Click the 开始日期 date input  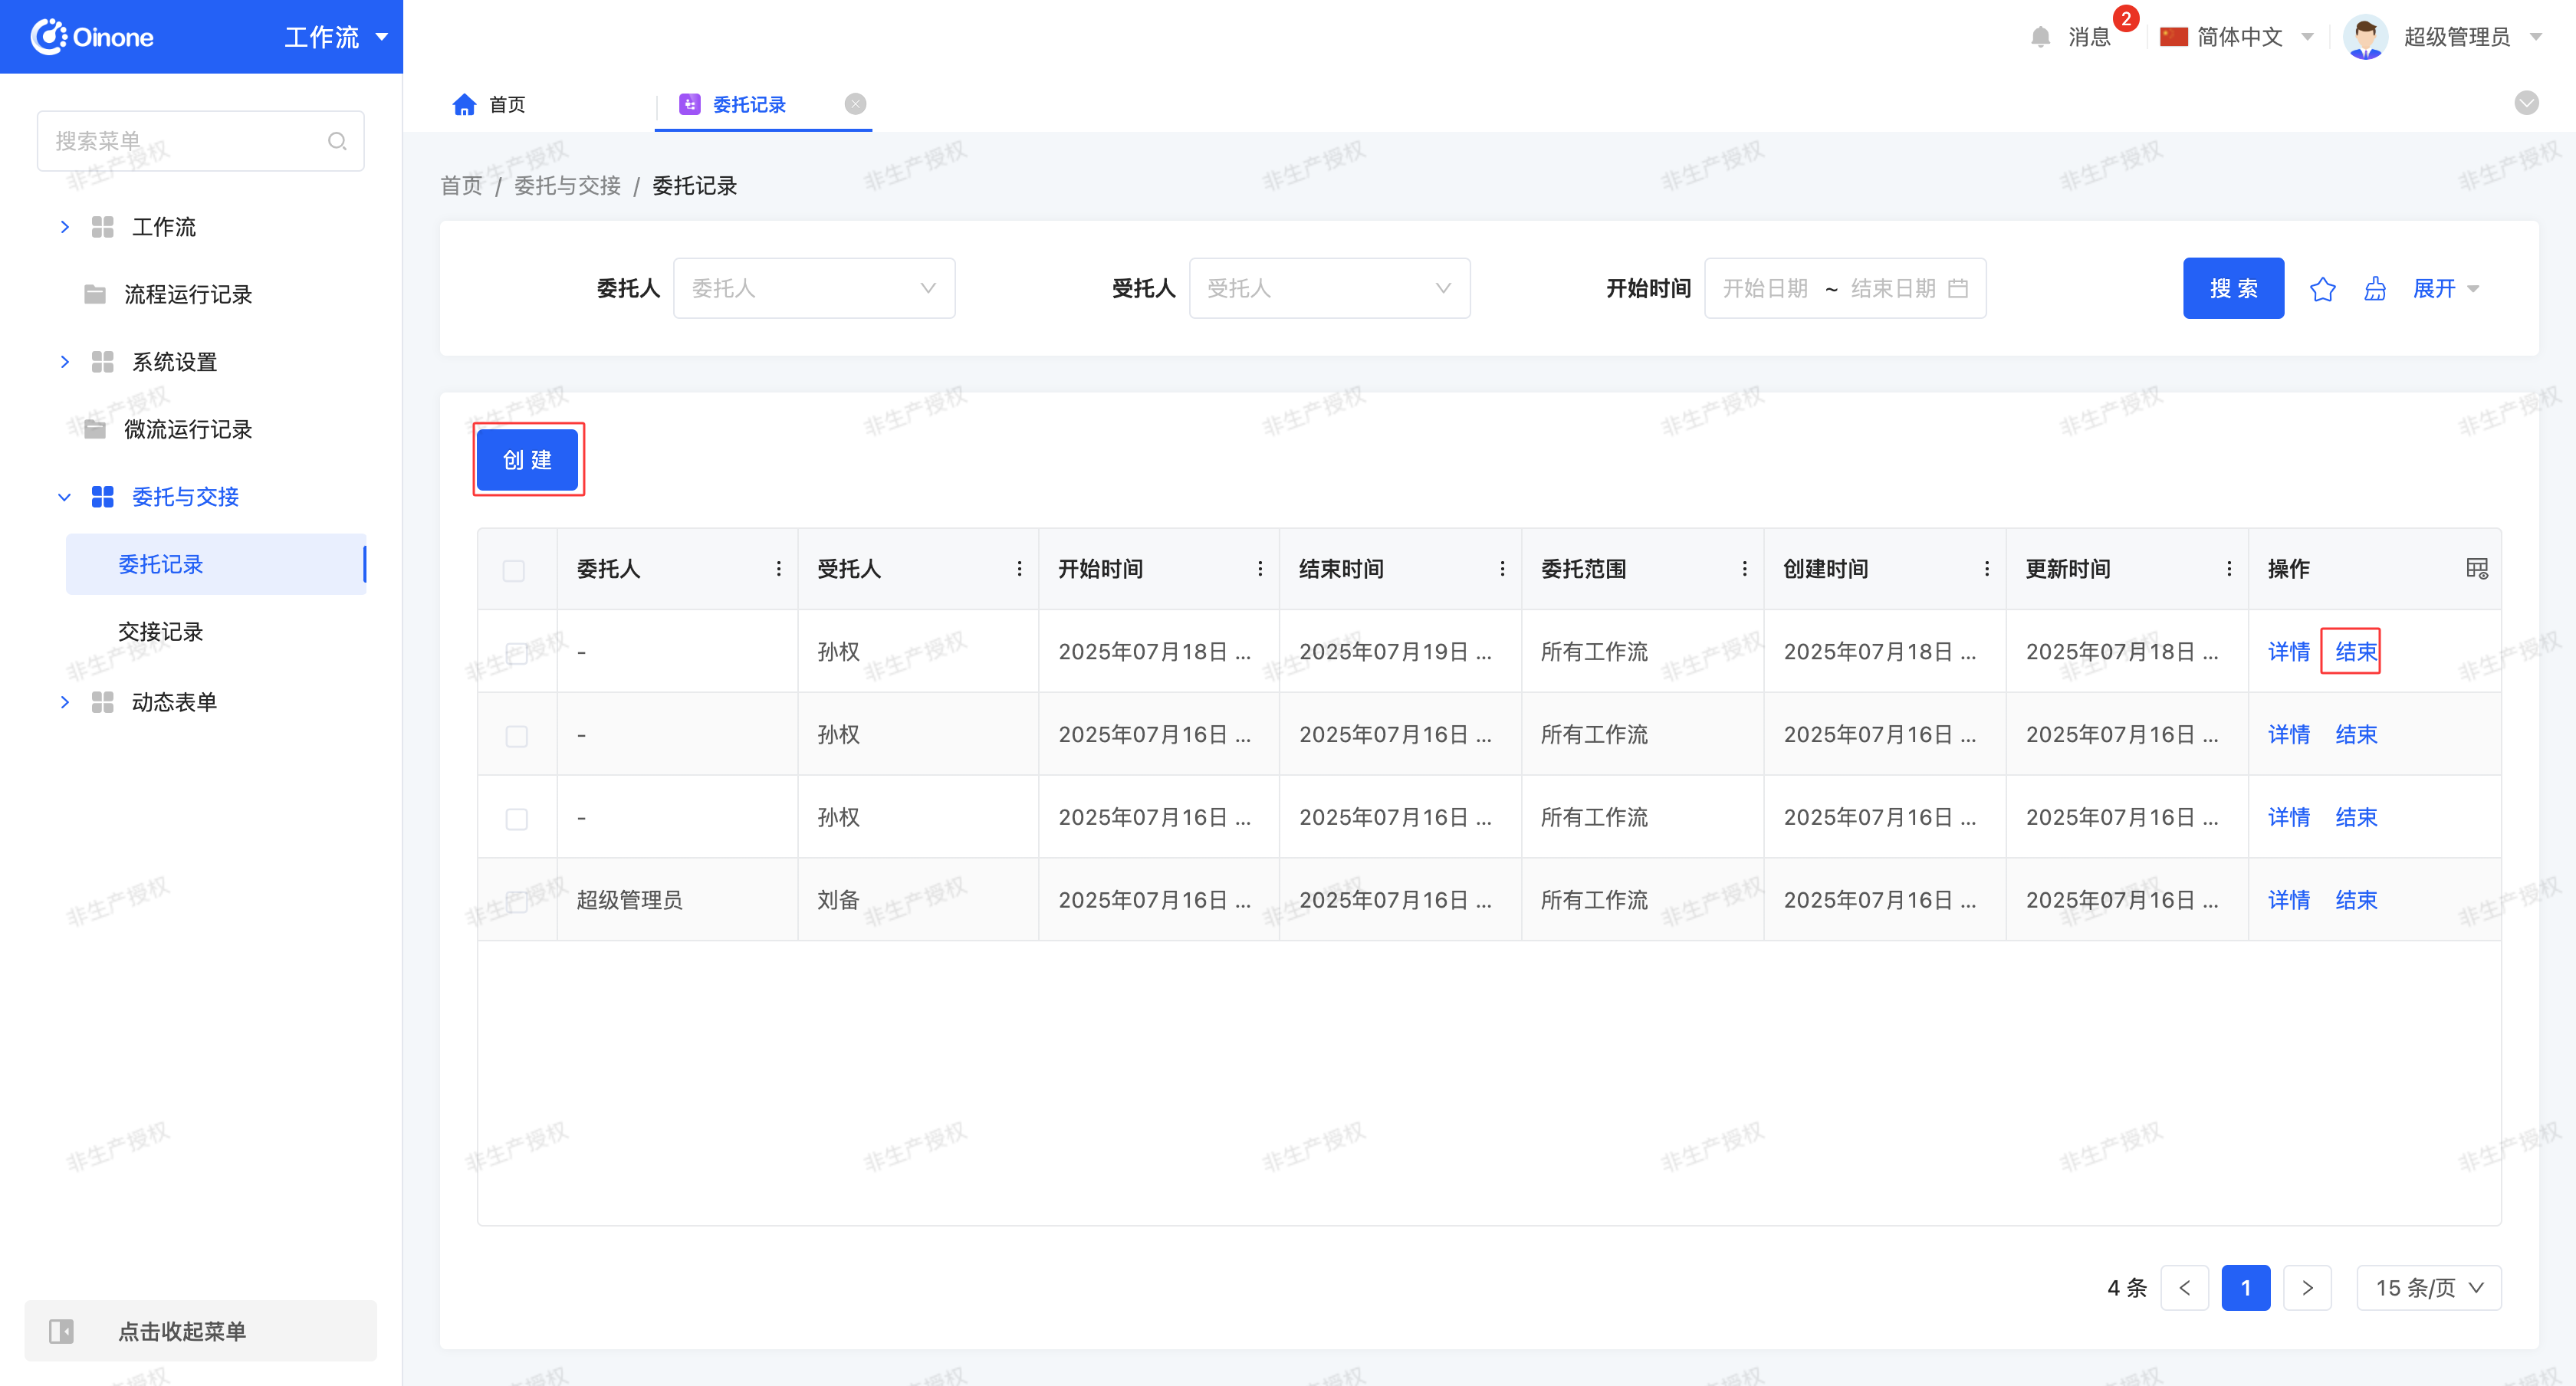click(1764, 288)
